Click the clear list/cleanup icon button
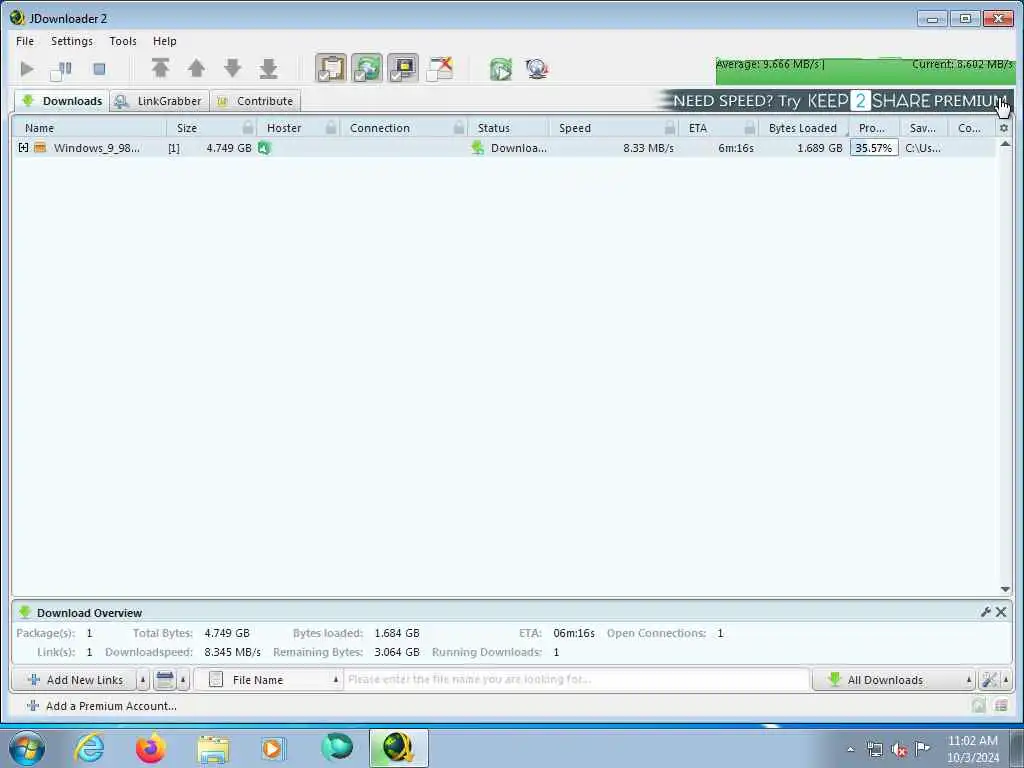This screenshot has height=768, width=1024. click(x=165, y=680)
